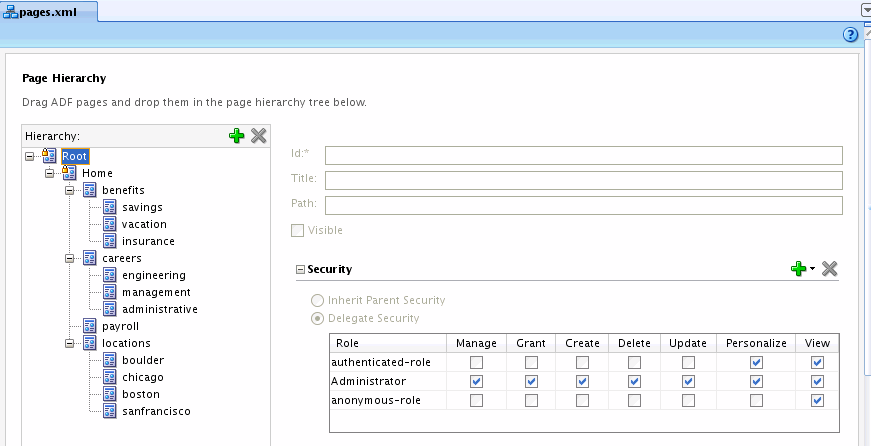Screen dimensions: 871x446
Task: Uncheck Personalize for authenticated-role
Action: pos(756,363)
